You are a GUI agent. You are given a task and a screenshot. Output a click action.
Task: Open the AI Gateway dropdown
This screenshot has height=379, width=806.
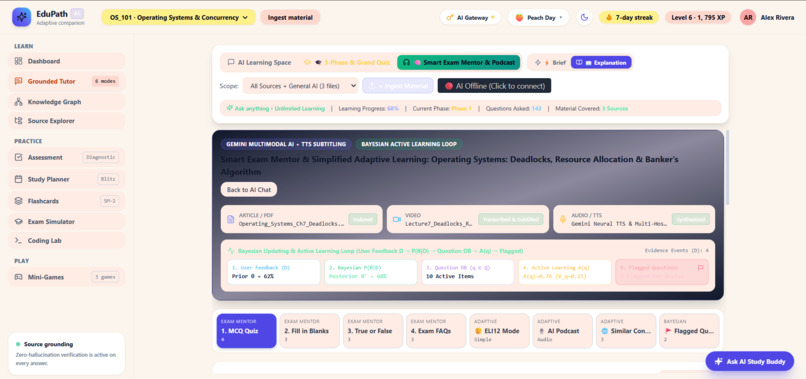coord(470,17)
